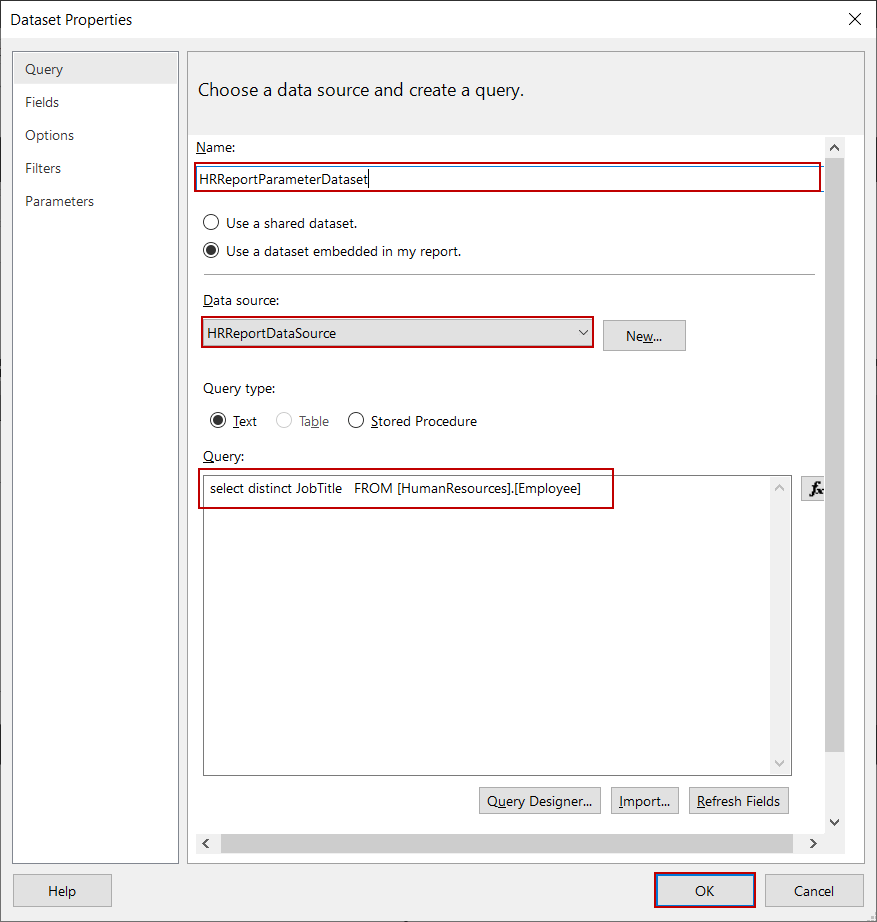The image size is (877, 922).
Task: Click the query scrollbar up arrow
Action: [x=779, y=487]
